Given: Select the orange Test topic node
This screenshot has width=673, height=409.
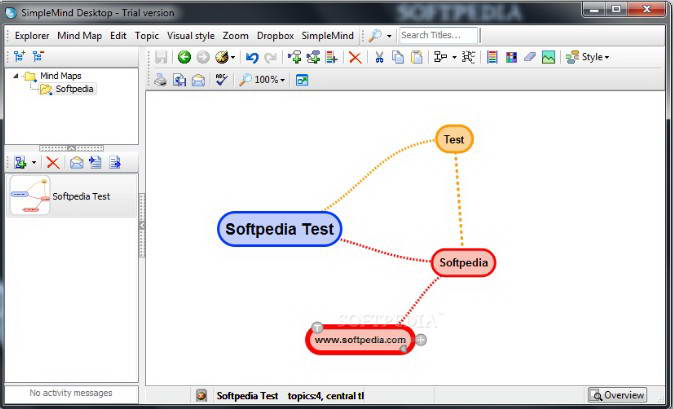Looking at the screenshot, I should (454, 139).
